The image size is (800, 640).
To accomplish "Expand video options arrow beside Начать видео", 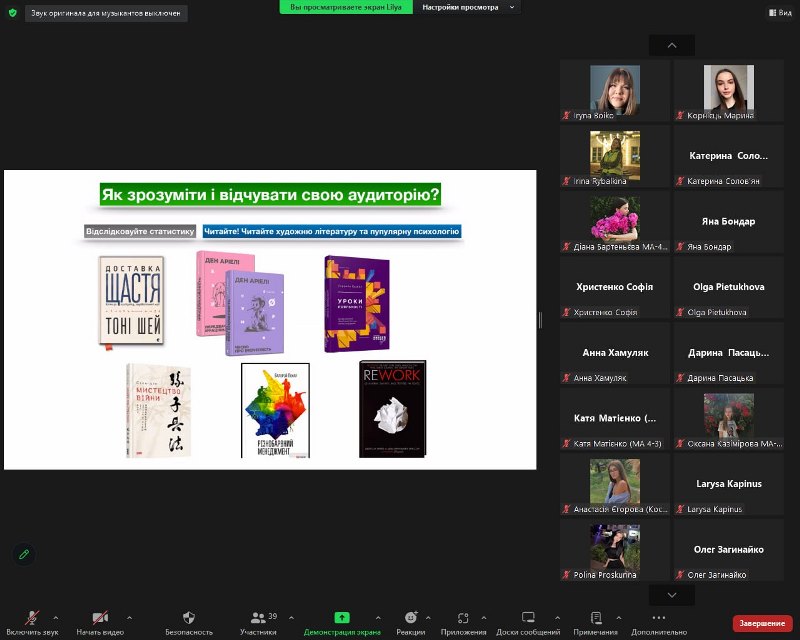I will [x=130, y=618].
